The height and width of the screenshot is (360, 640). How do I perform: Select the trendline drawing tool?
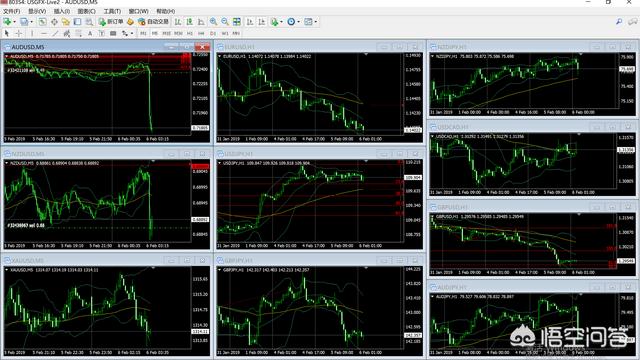pos(55,33)
